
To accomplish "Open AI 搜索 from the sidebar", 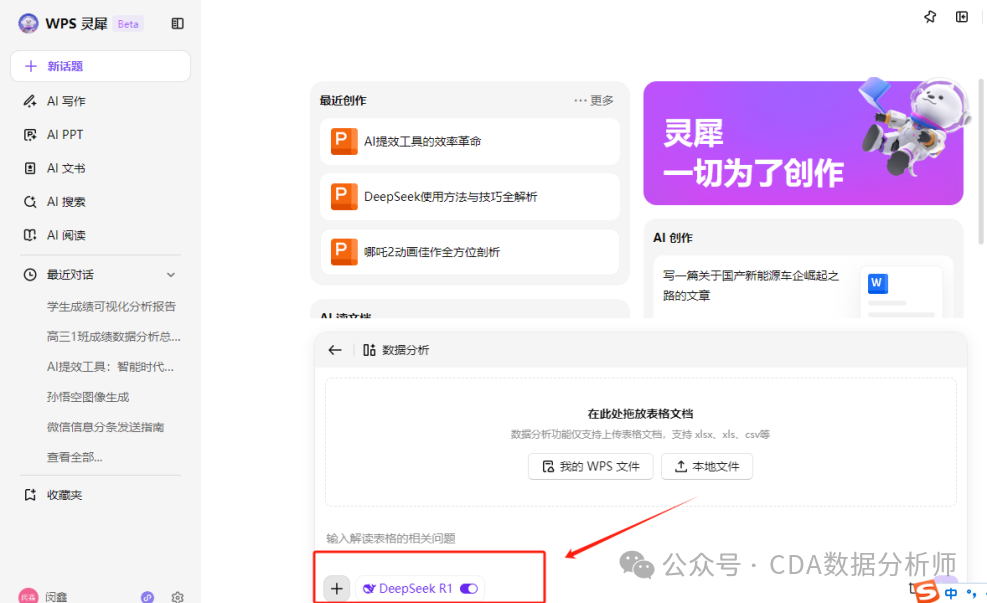I will [66, 201].
